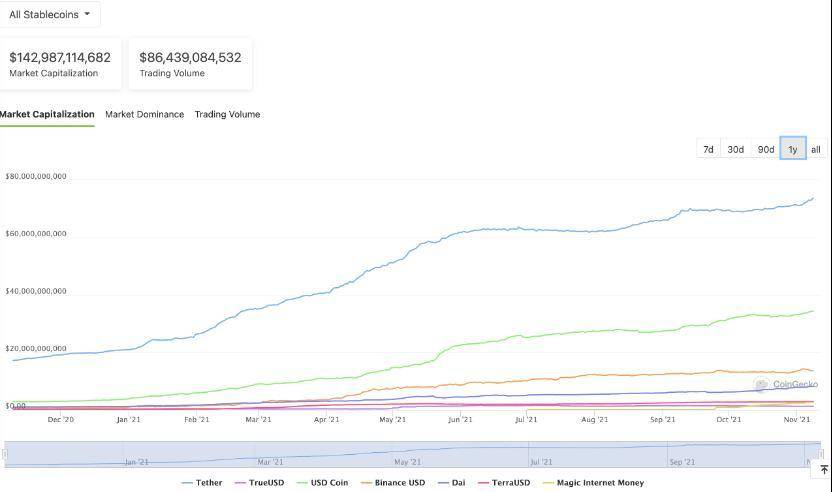The width and height of the screenshot is (832, 492).
Task: Hide the USD Coin series via legend
Action: pos(322,482)
